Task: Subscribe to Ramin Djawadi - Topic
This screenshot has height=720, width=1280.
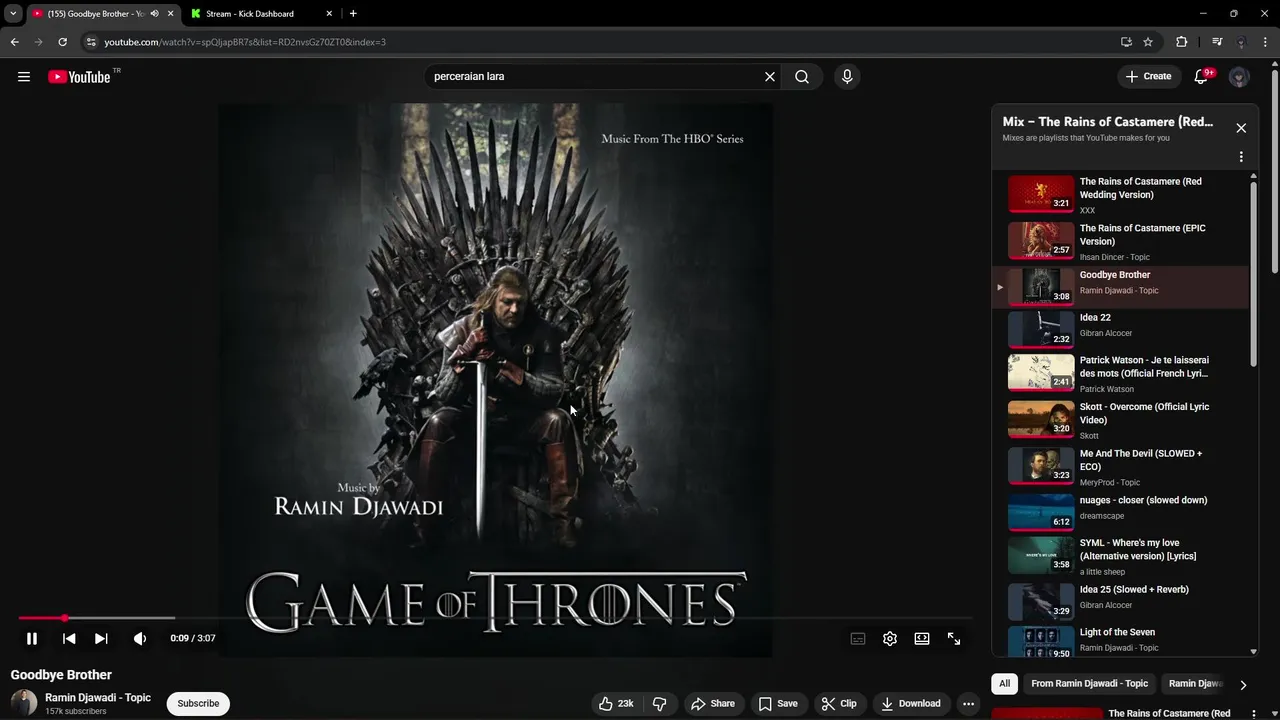Action: [x=198, y=704]
